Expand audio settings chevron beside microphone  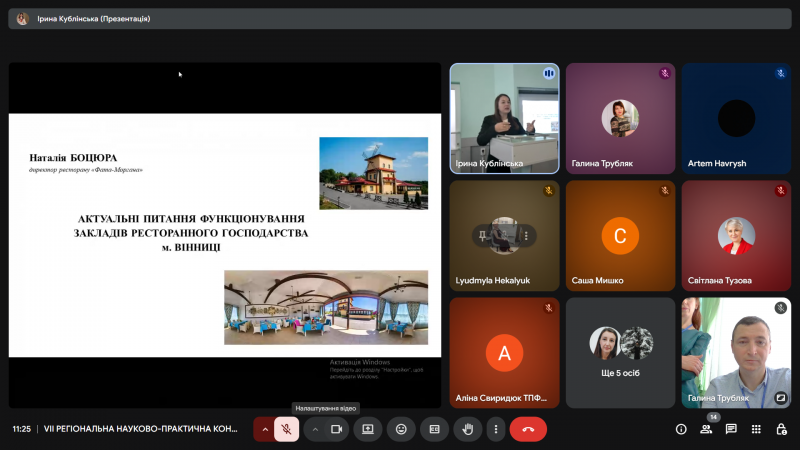click(x=265, y=429)
